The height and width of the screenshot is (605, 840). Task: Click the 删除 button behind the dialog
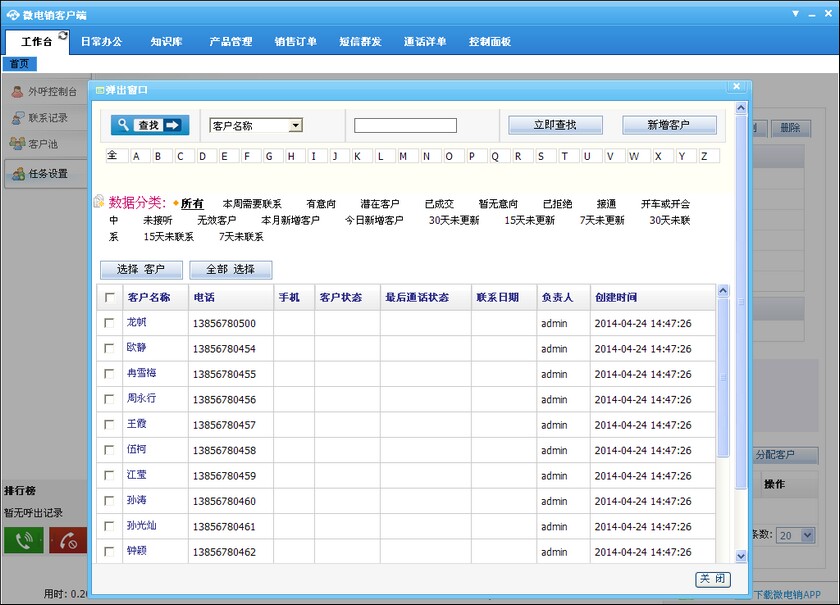[x=790, y=128]
